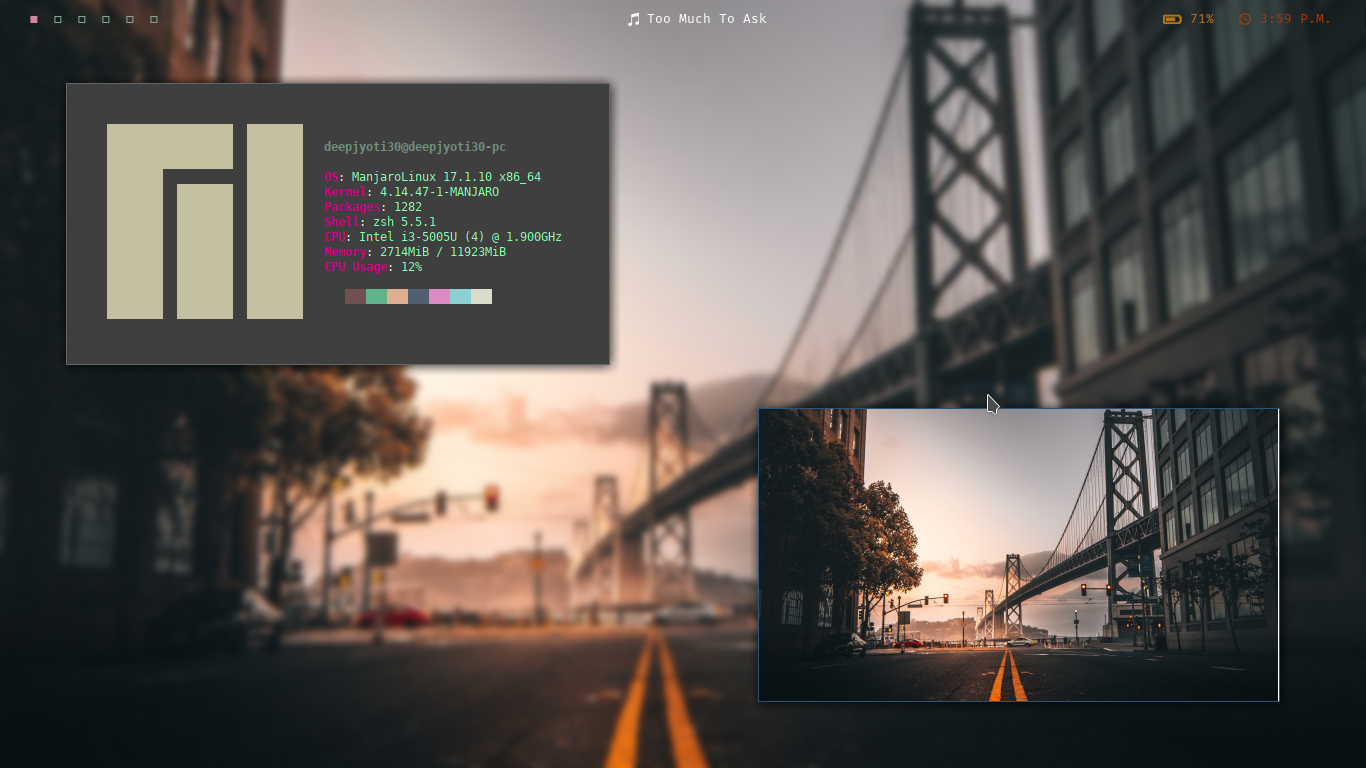Select the active pink workspace square
This screenshot has height=768, width=1366.
point(33,18)
